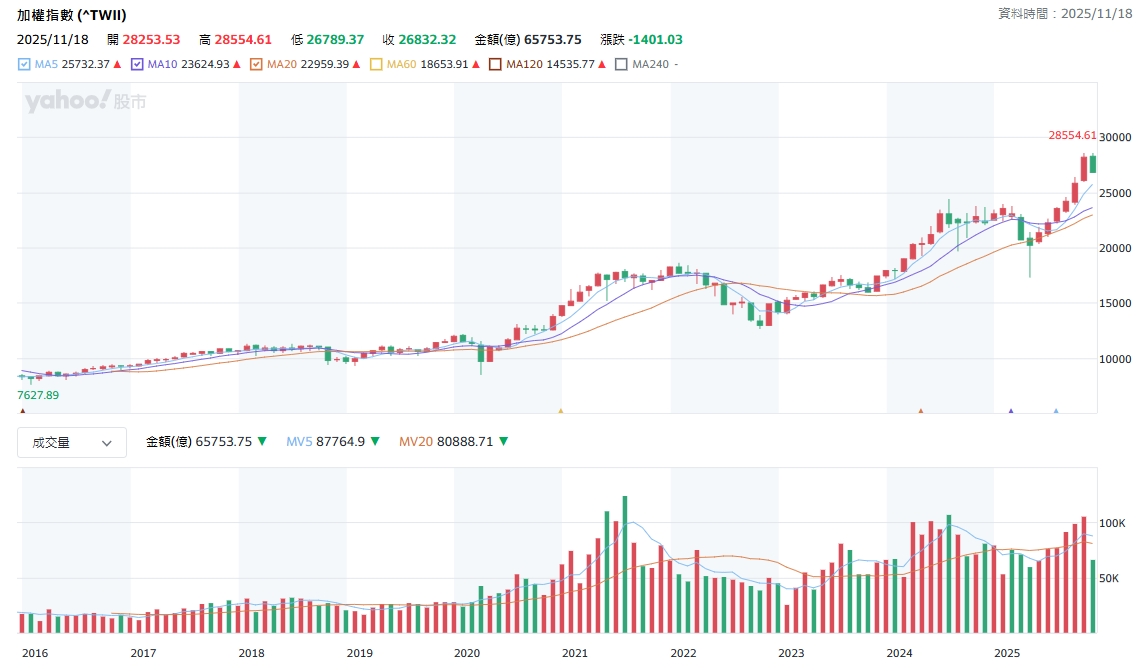The height and width of the screenshot is (671, 1147).
Task: Disable the MA20 line checkbox
Action: [256, 64]
